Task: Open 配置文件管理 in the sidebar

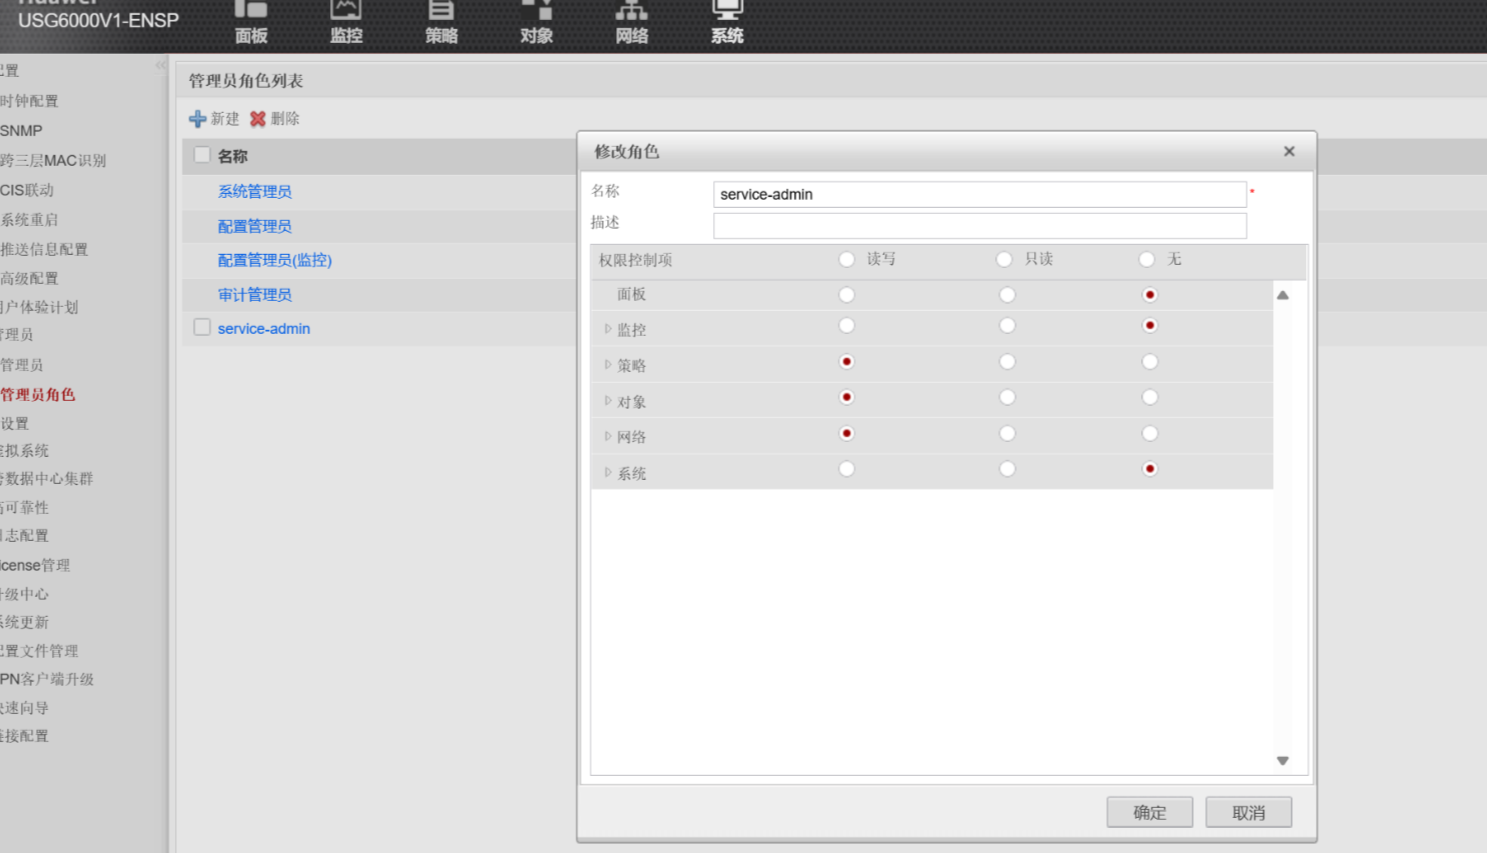Action: click(x=39, y=651)
